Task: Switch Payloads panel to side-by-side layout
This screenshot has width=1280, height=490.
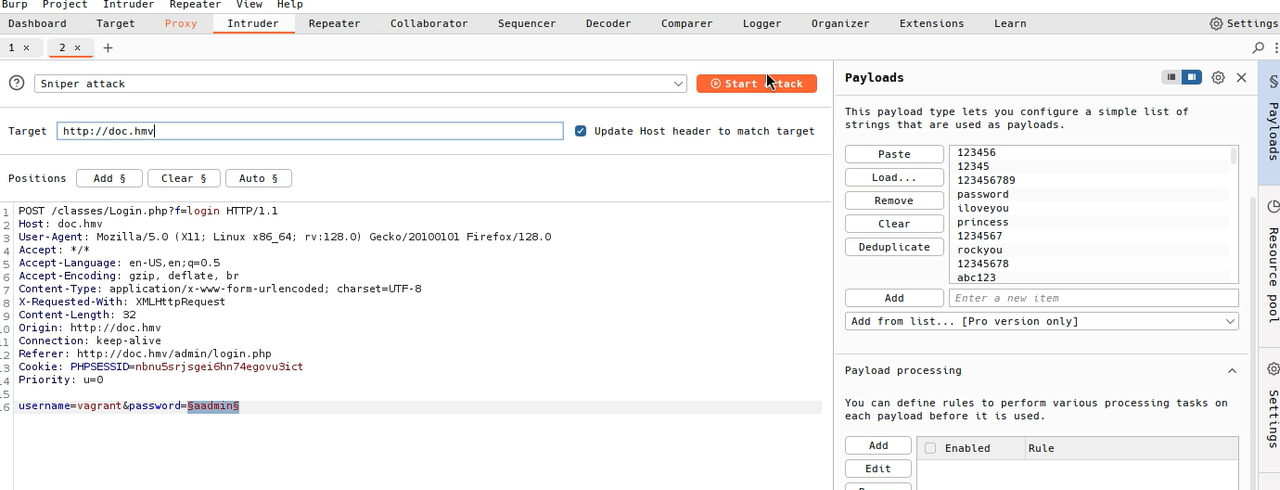Action: [1191, 77]
